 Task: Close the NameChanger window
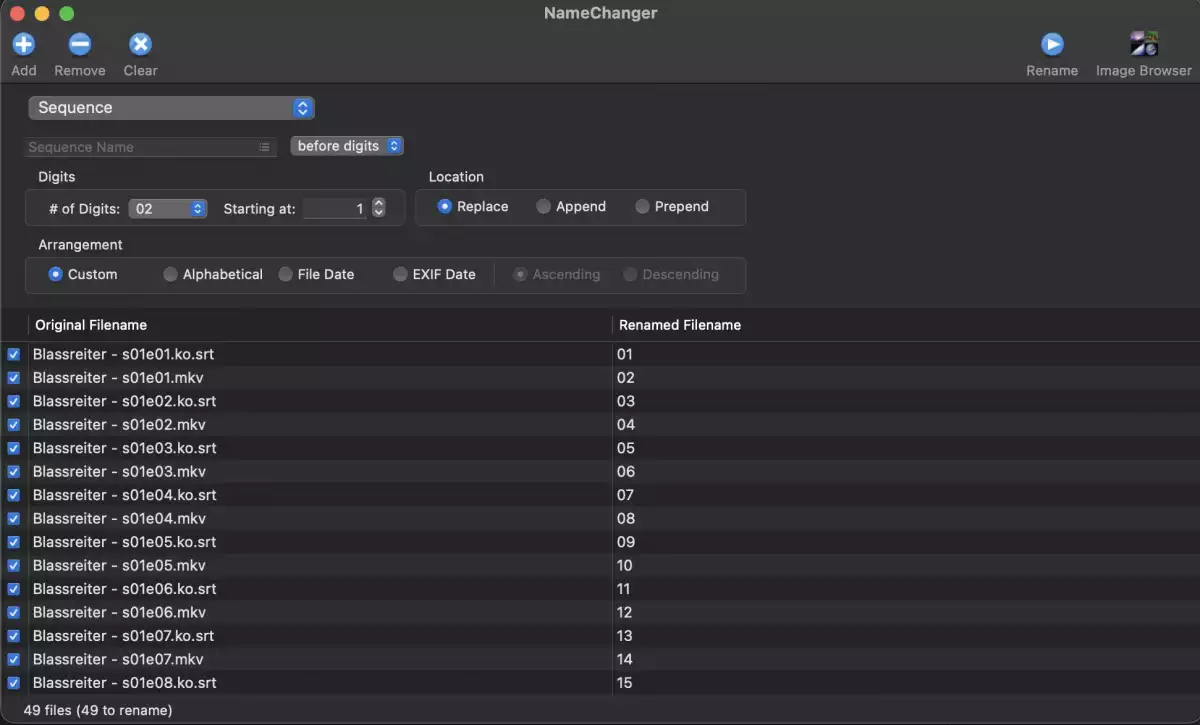pos(17,14)
